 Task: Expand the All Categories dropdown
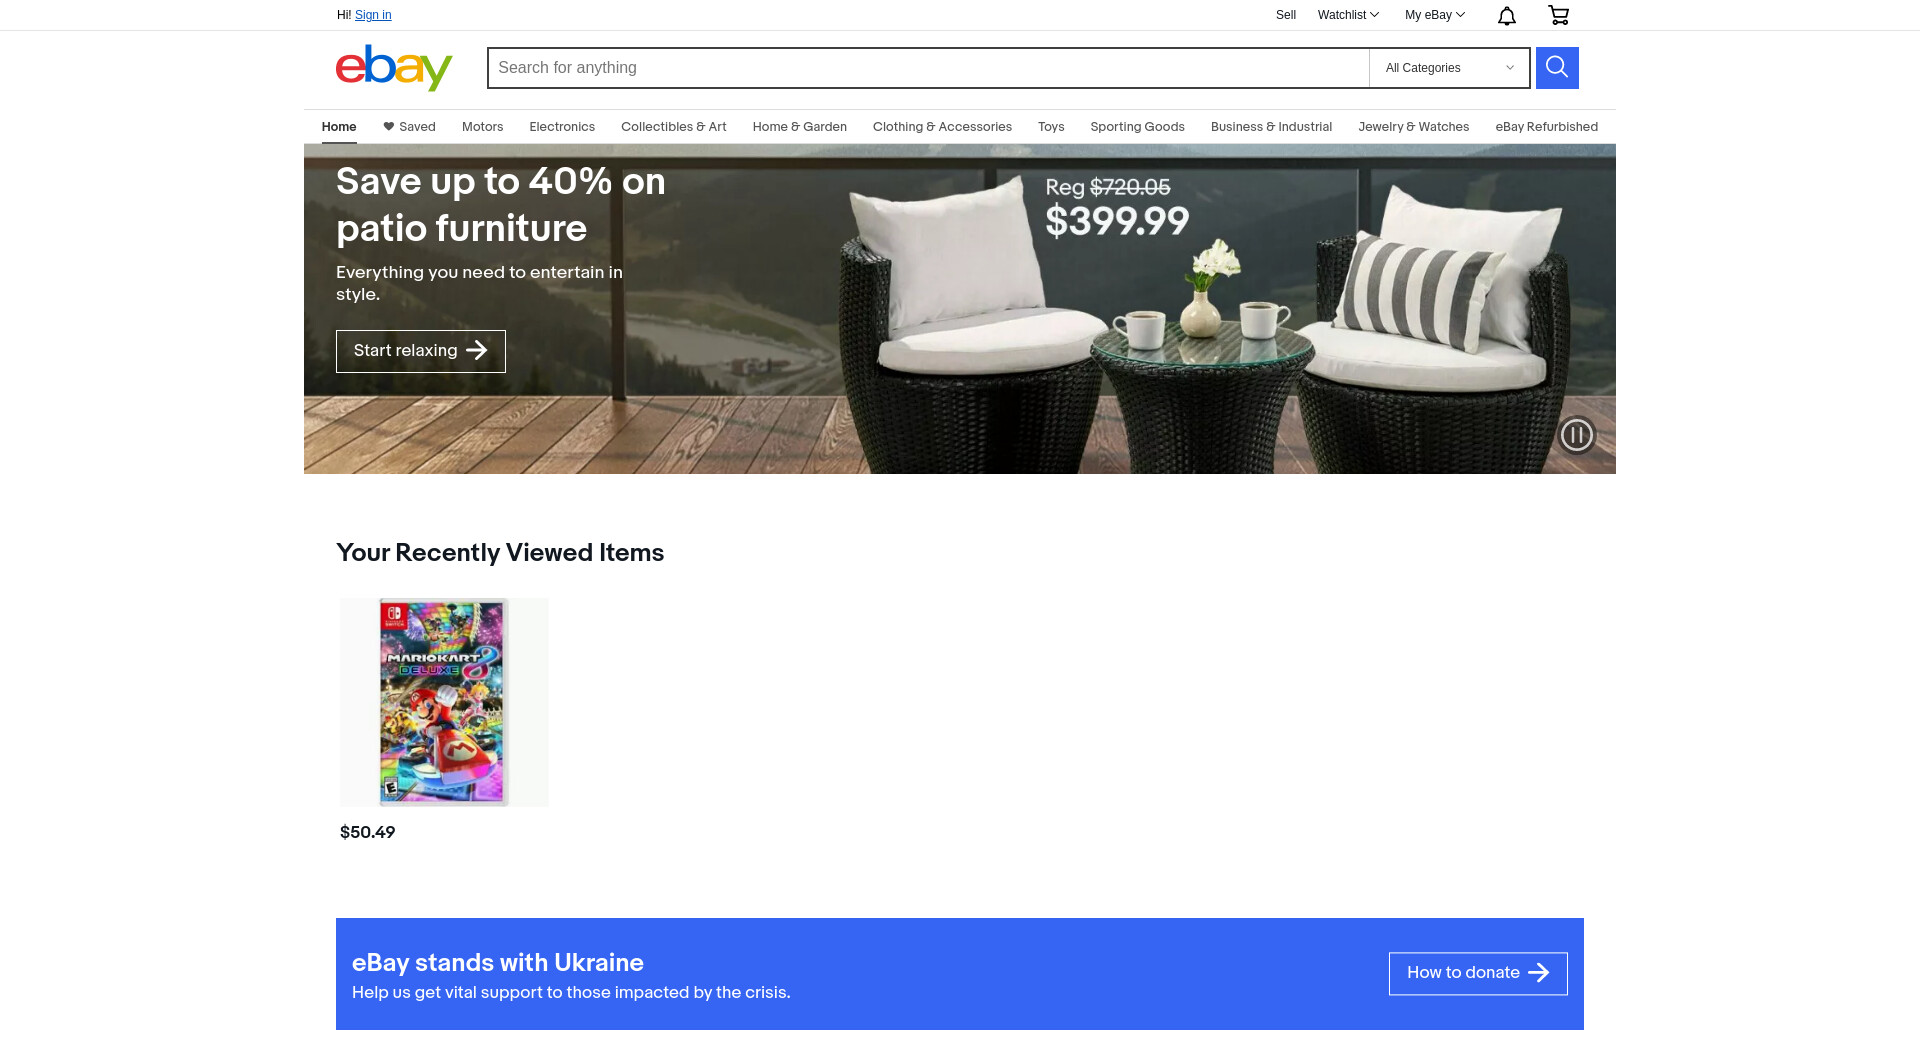pos(1449,68)
